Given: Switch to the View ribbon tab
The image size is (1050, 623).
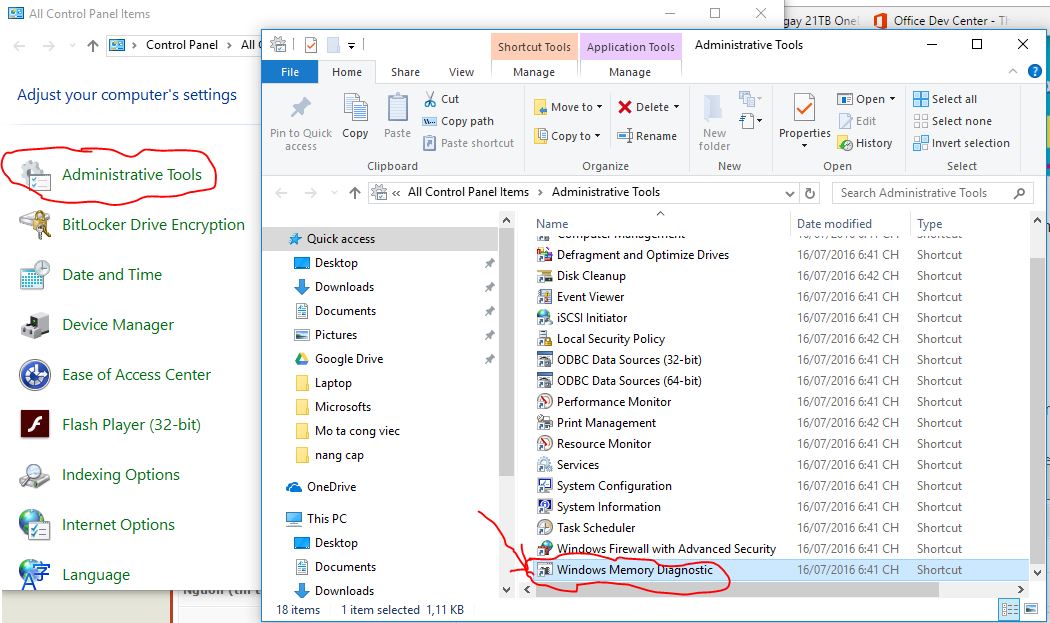Looking at the screenshot, I should point(461,72).
